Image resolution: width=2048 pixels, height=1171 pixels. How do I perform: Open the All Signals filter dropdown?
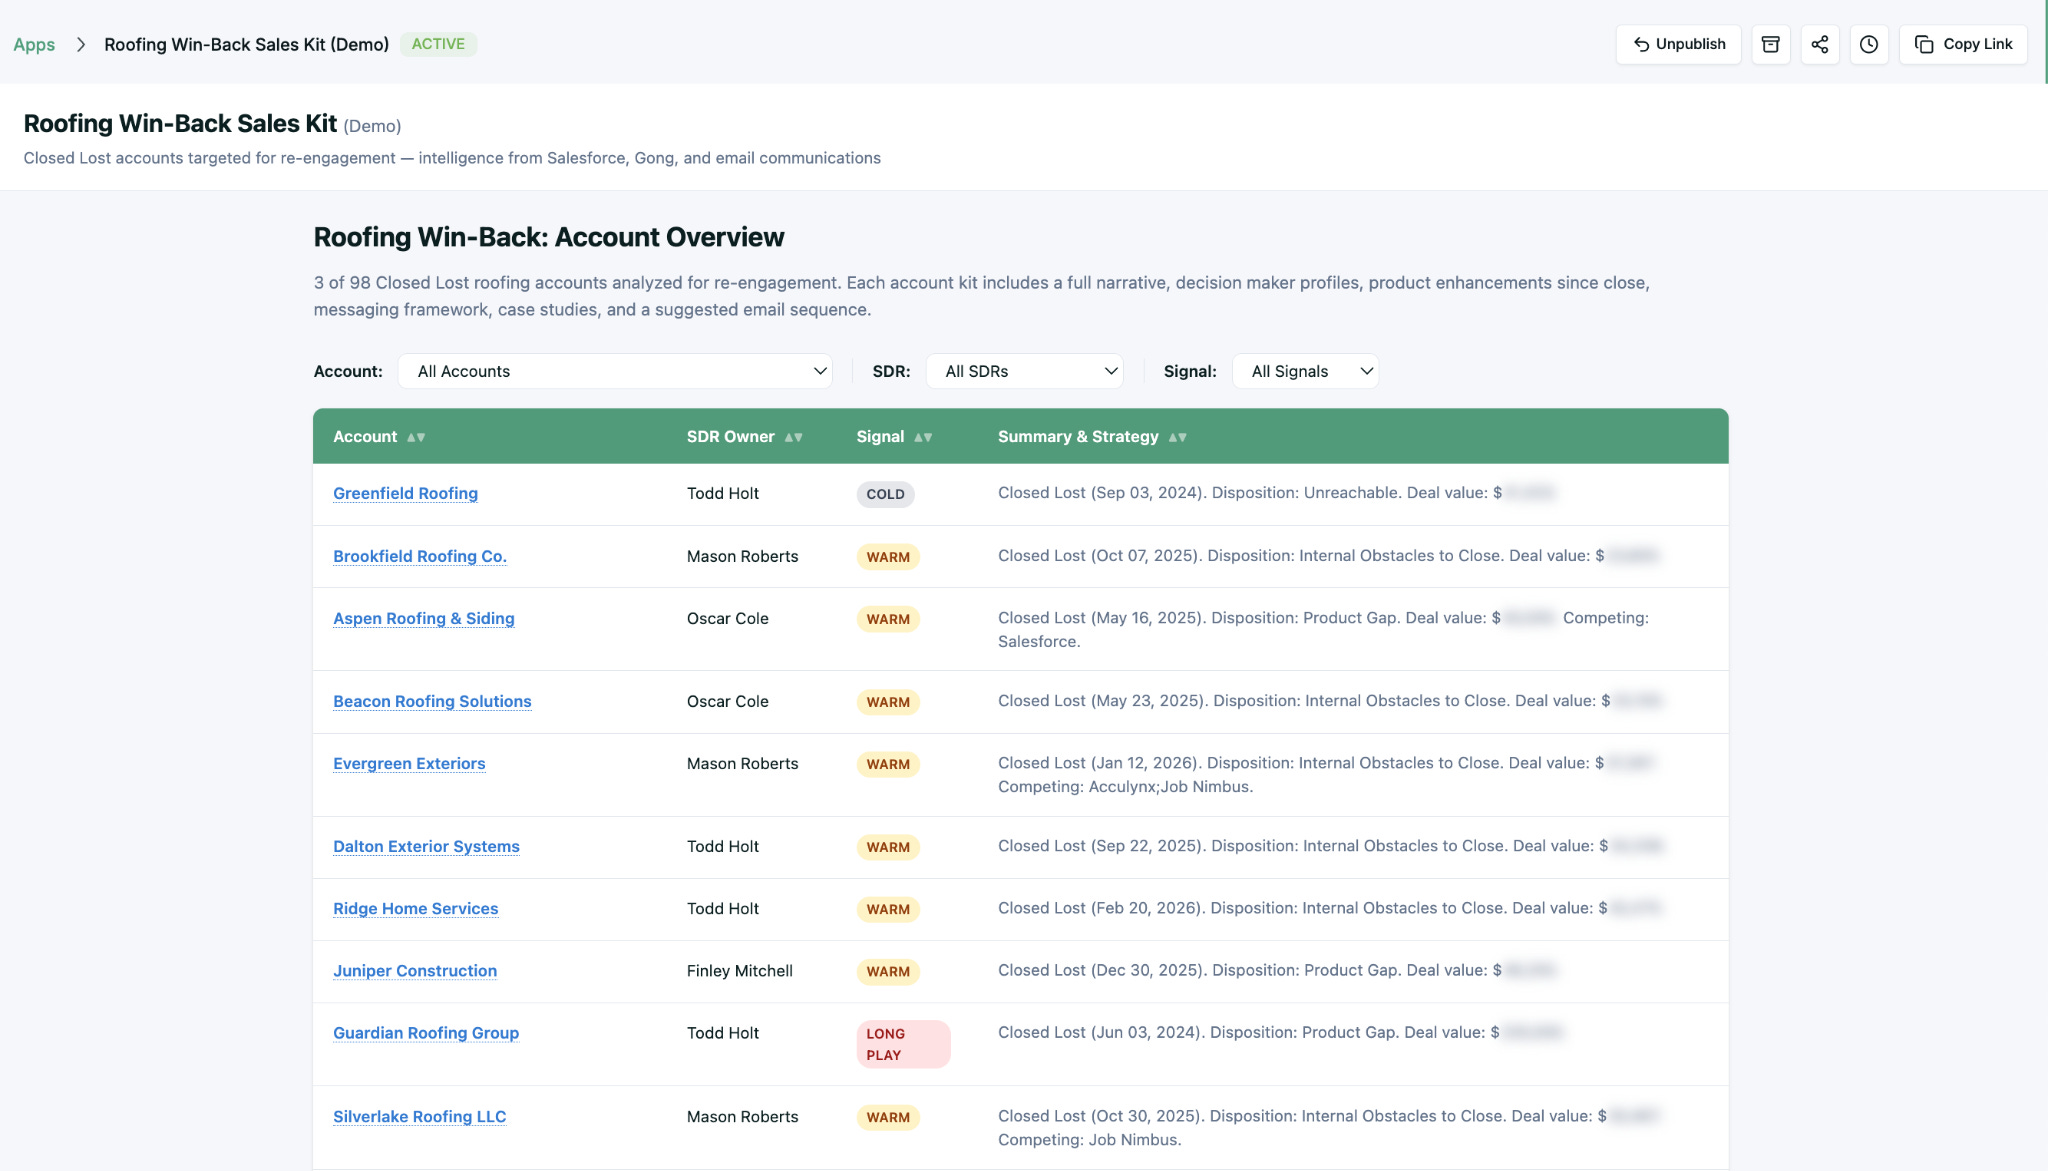pos(1305,371)
